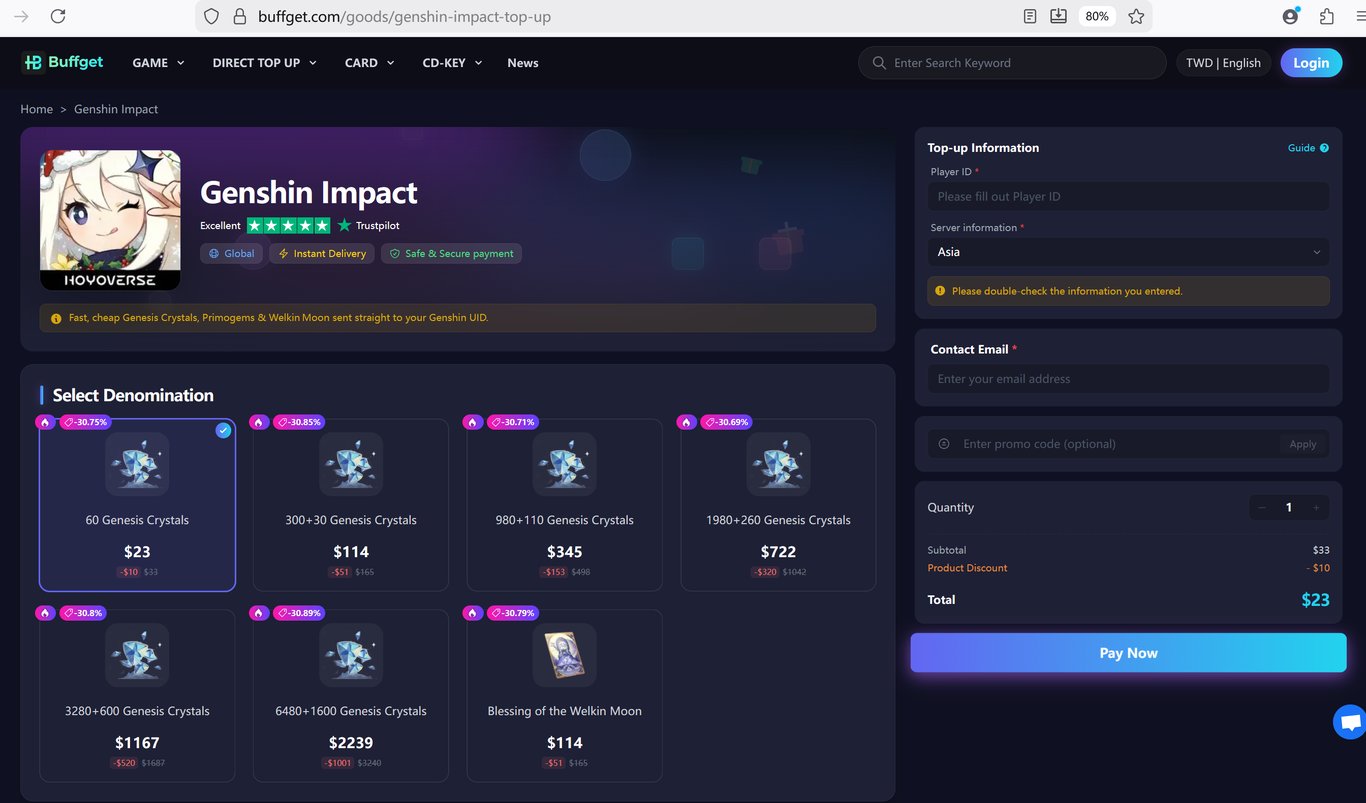Focus the Contact Email address field
The width and height of the screenshot is (1366, 803).
[1129, 379]
